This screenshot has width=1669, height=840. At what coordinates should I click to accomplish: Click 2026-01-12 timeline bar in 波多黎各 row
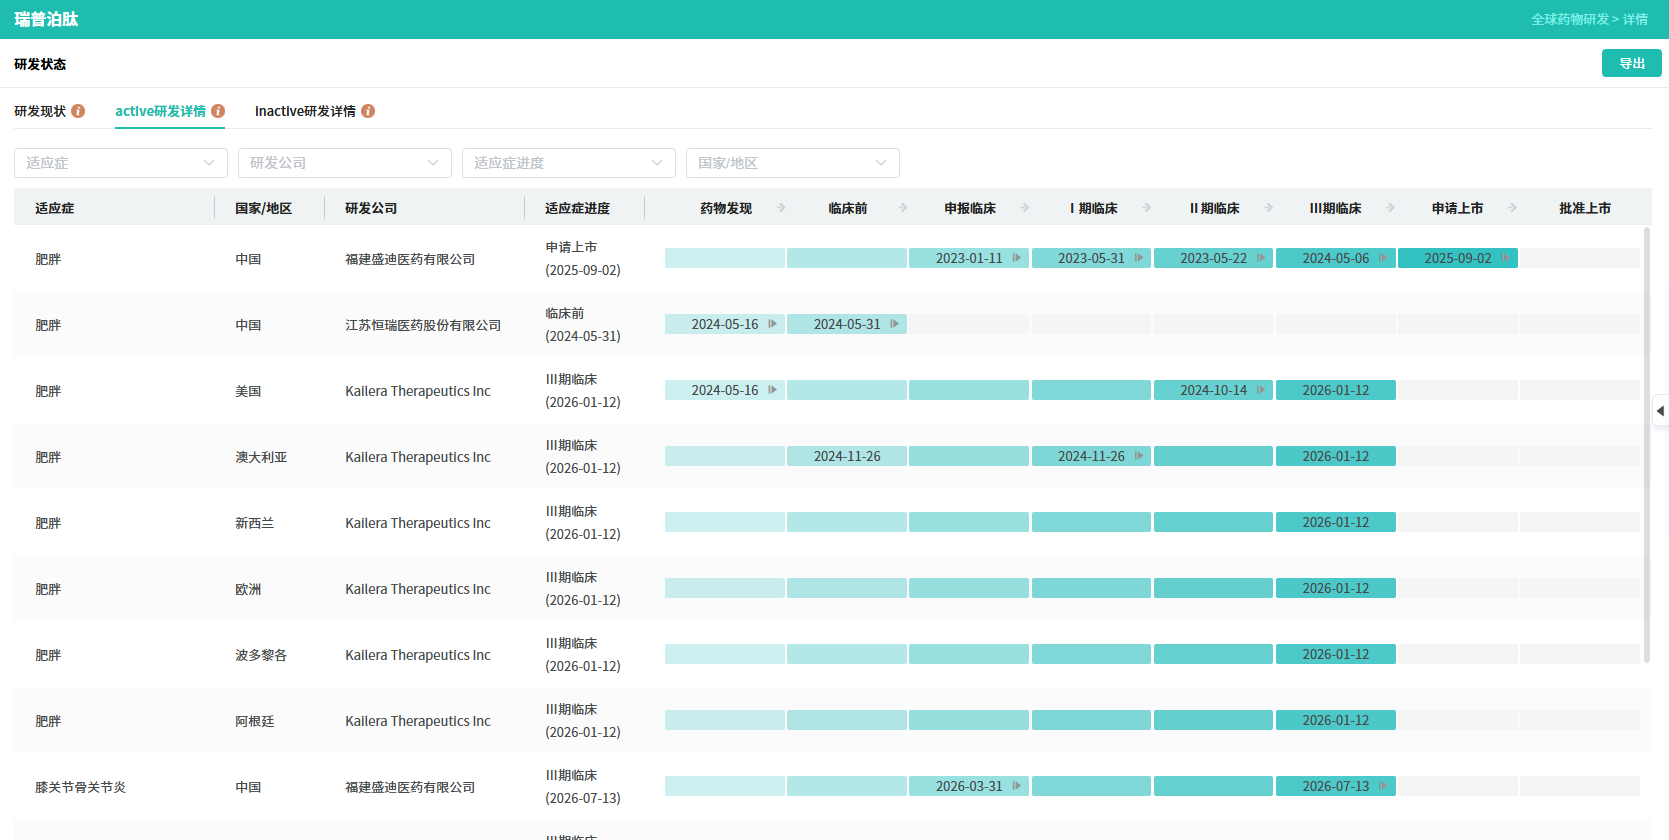[1336, 654]
